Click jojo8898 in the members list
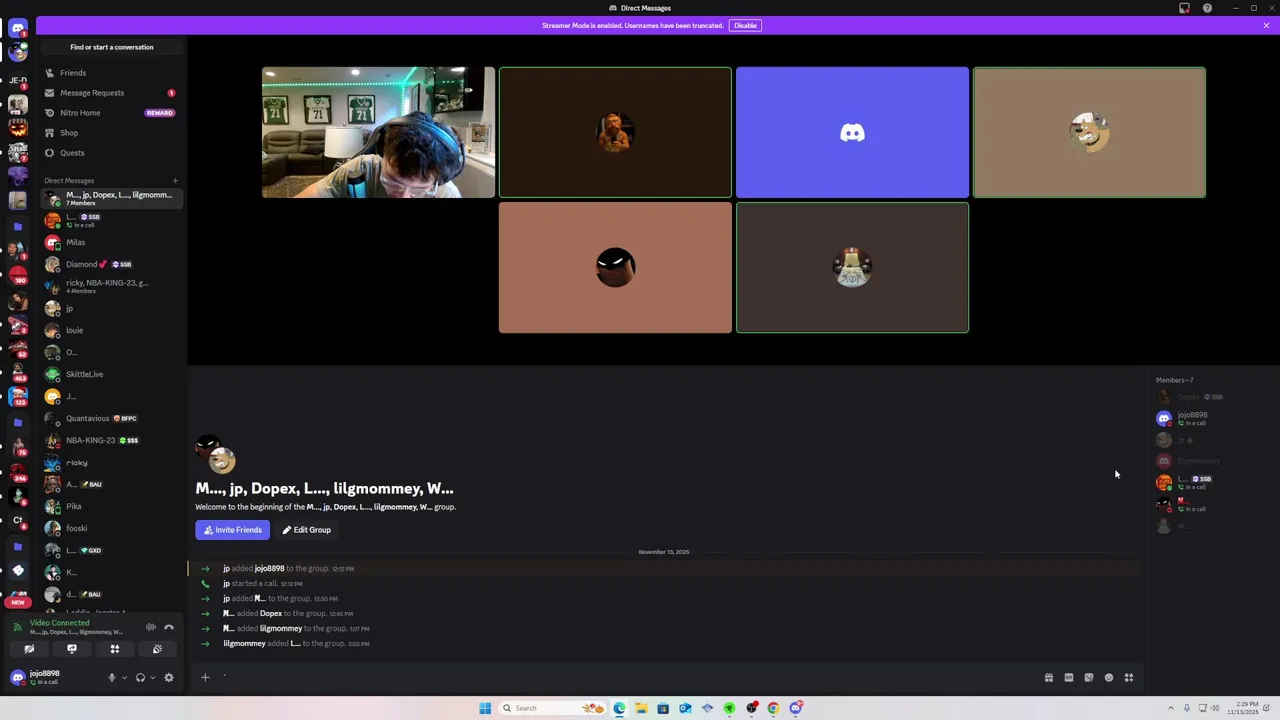The height and width of the screenshot is (720, 1280). pyautogui.click(x=1210, y=418)
